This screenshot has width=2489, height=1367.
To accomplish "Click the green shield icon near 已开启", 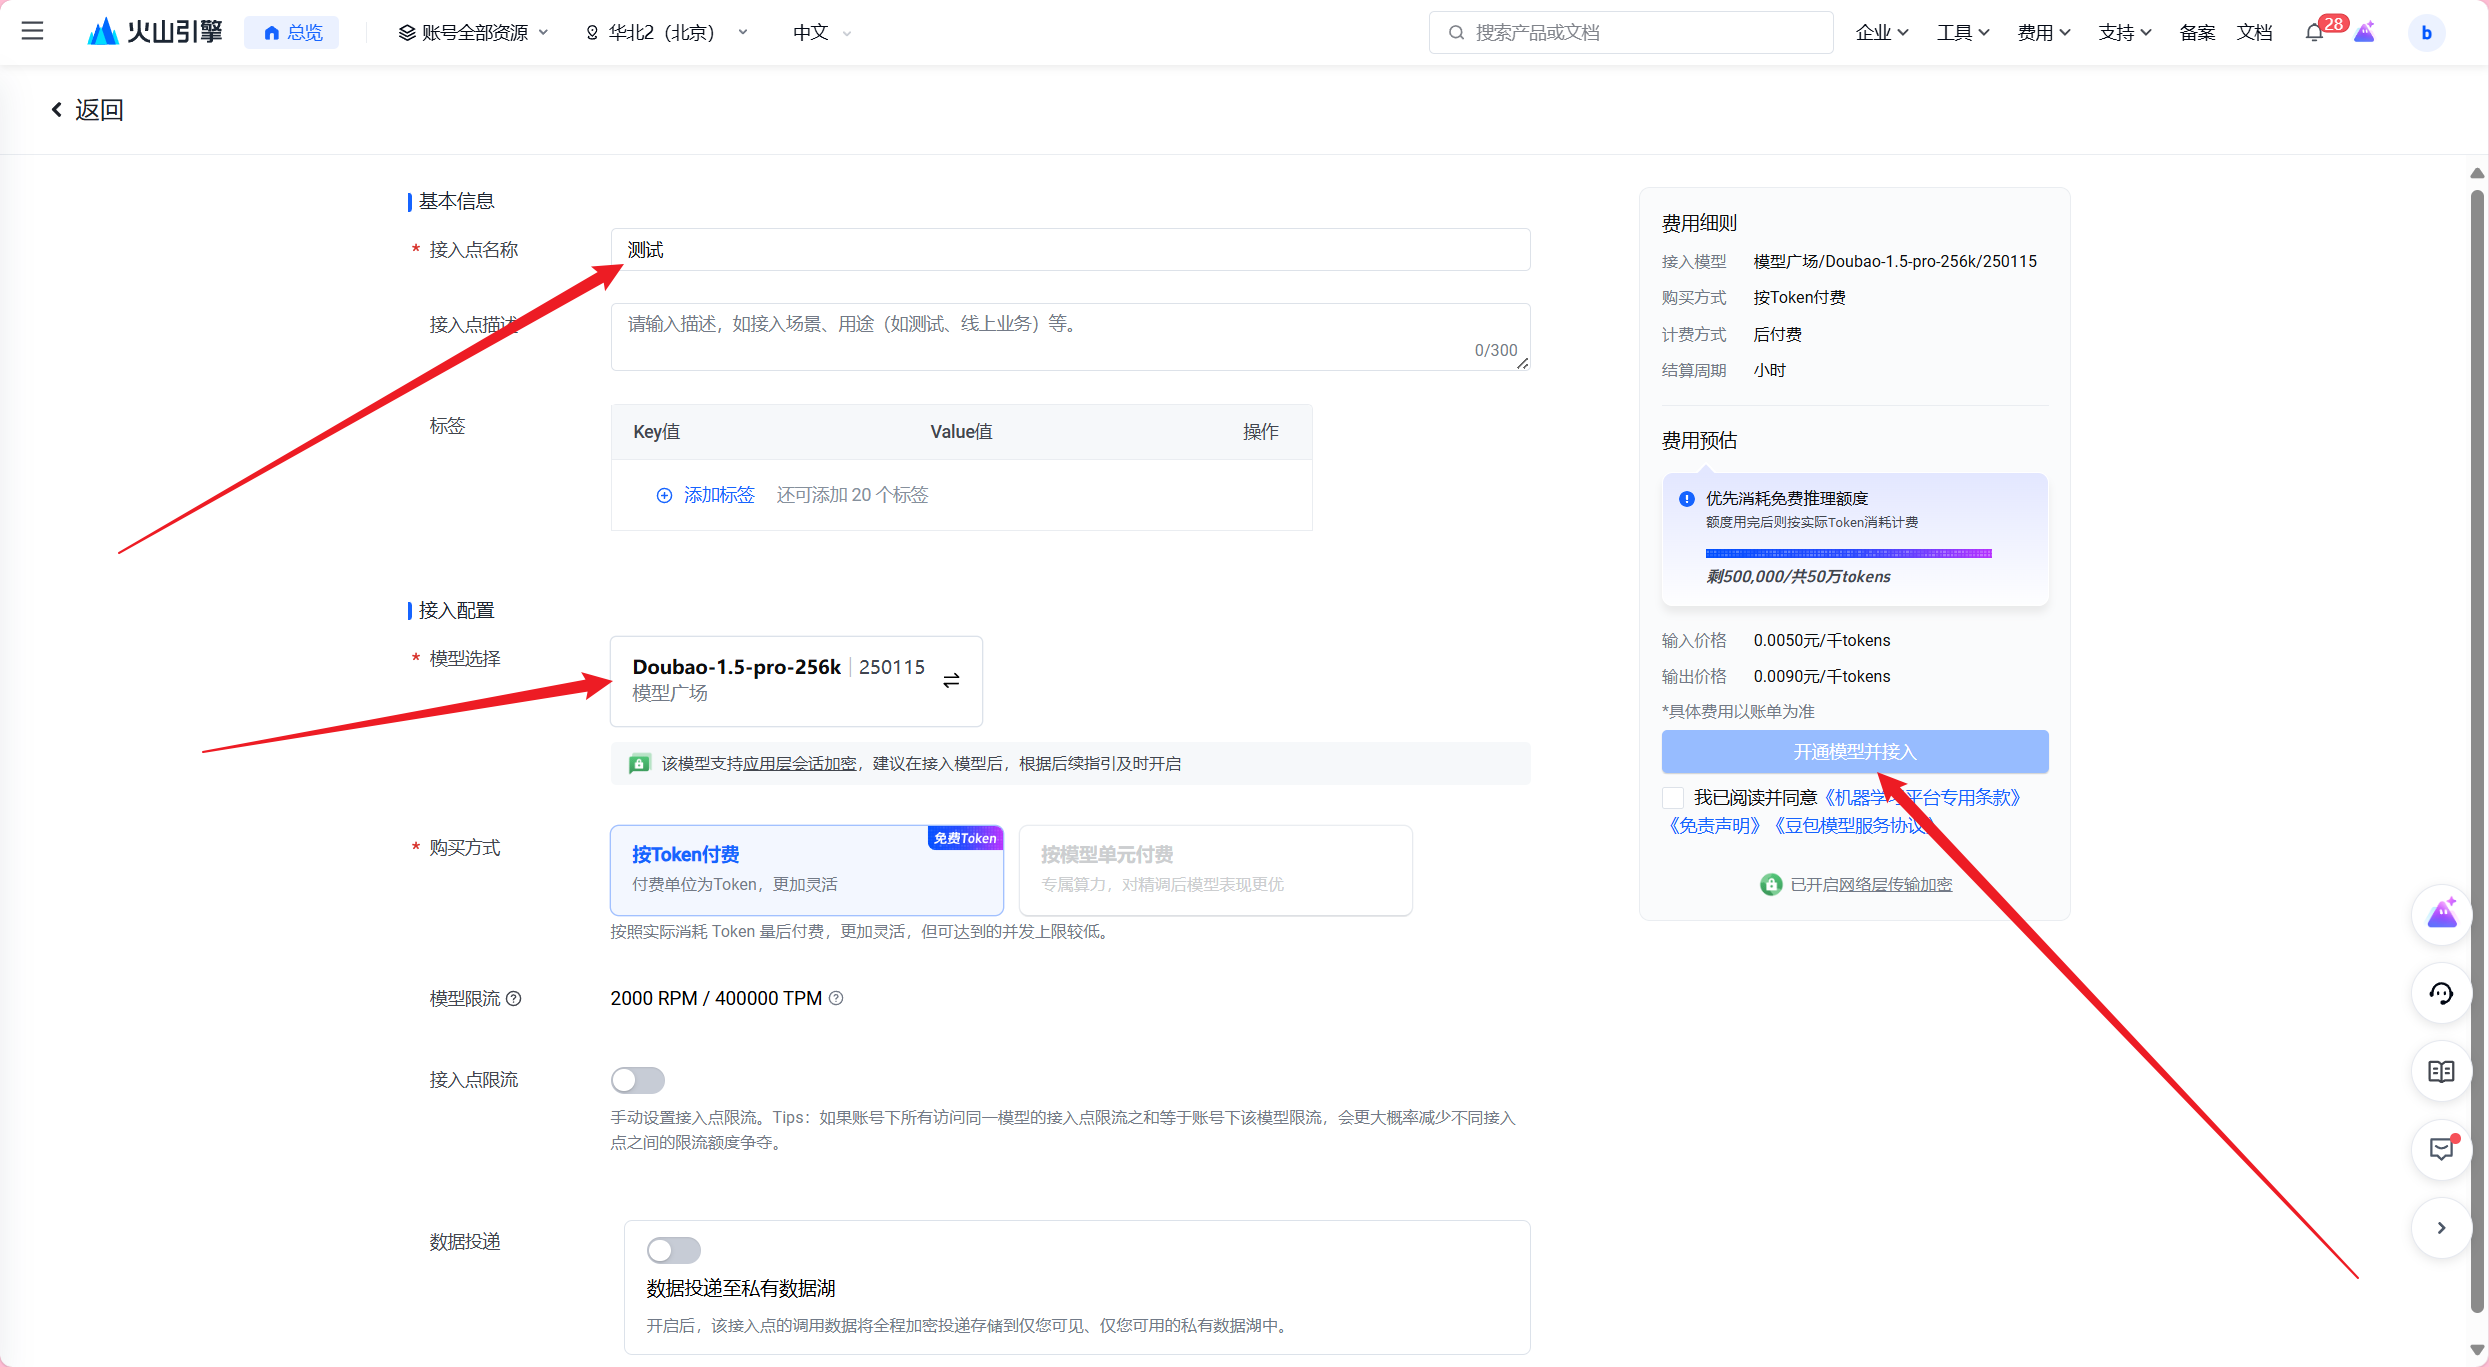I will 1771,884.
